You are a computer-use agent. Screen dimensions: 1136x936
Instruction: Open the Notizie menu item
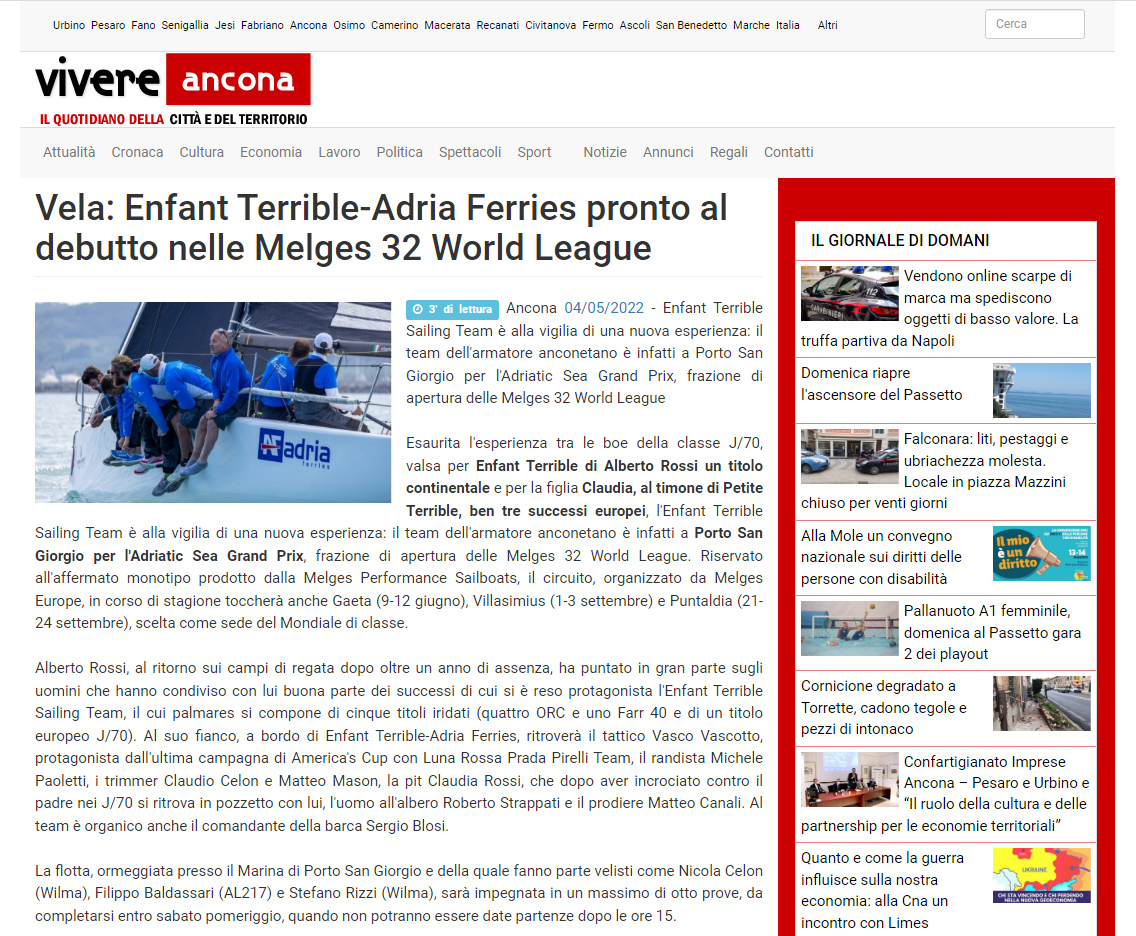605,152
